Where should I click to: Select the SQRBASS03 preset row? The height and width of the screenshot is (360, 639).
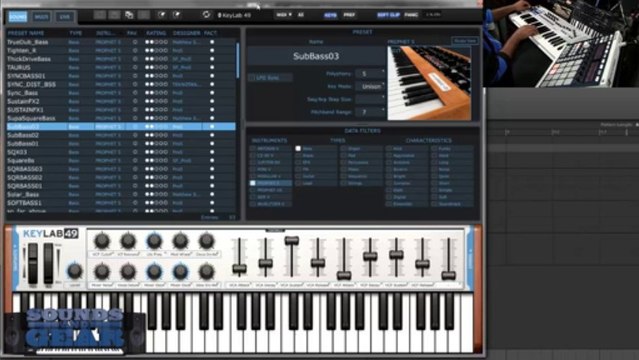point(121,169)
